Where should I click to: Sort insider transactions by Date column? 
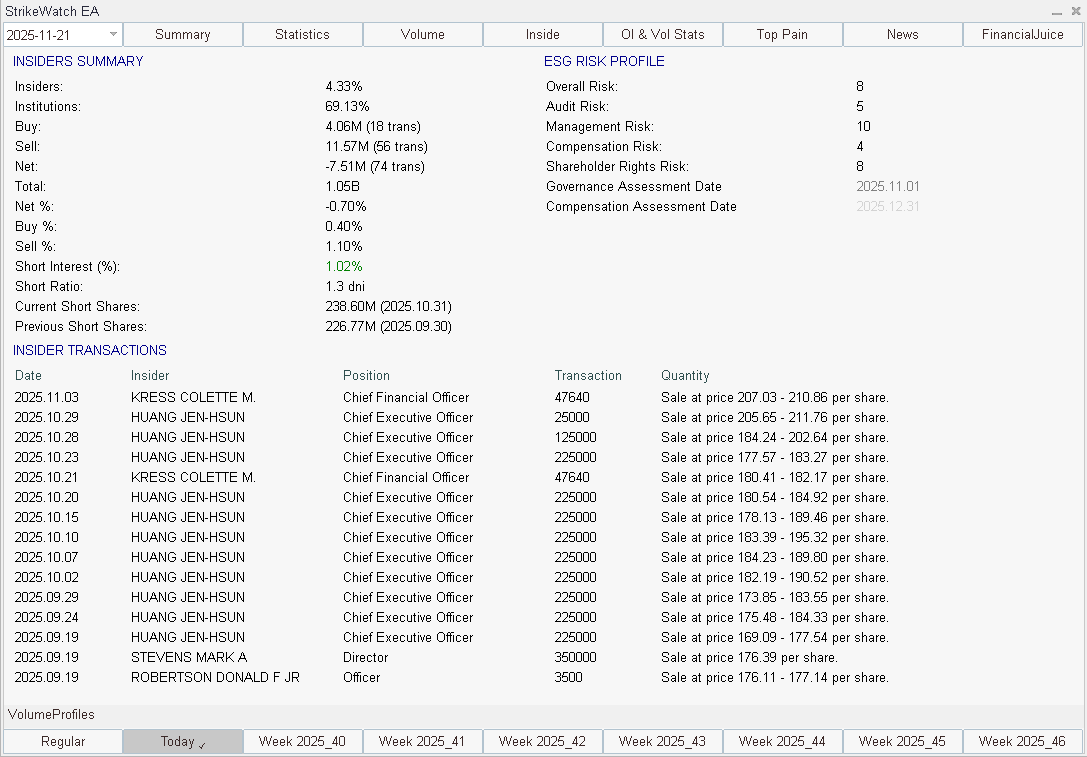(26, 375)
